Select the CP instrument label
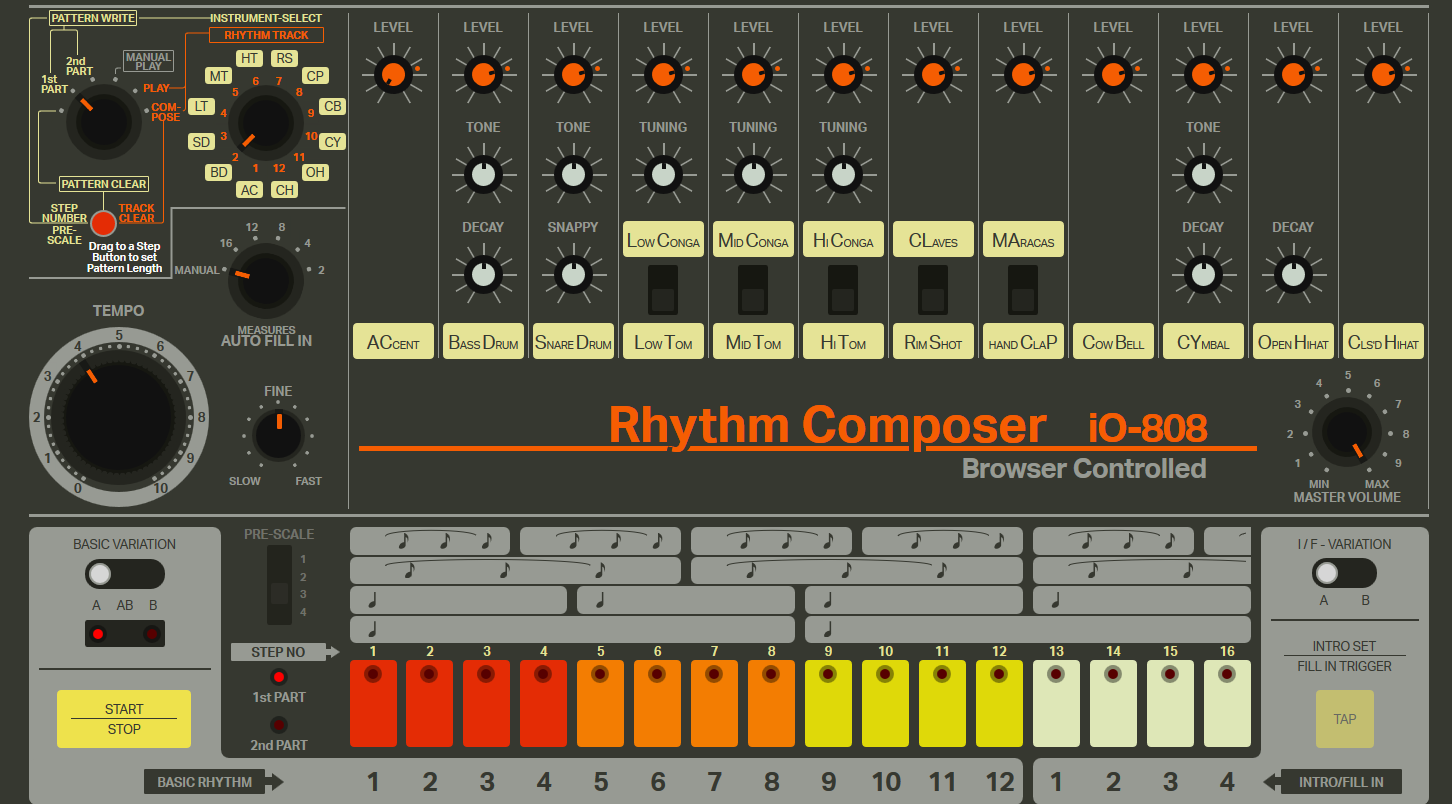Screen dimensions: 1452x804 click(314, 76)
